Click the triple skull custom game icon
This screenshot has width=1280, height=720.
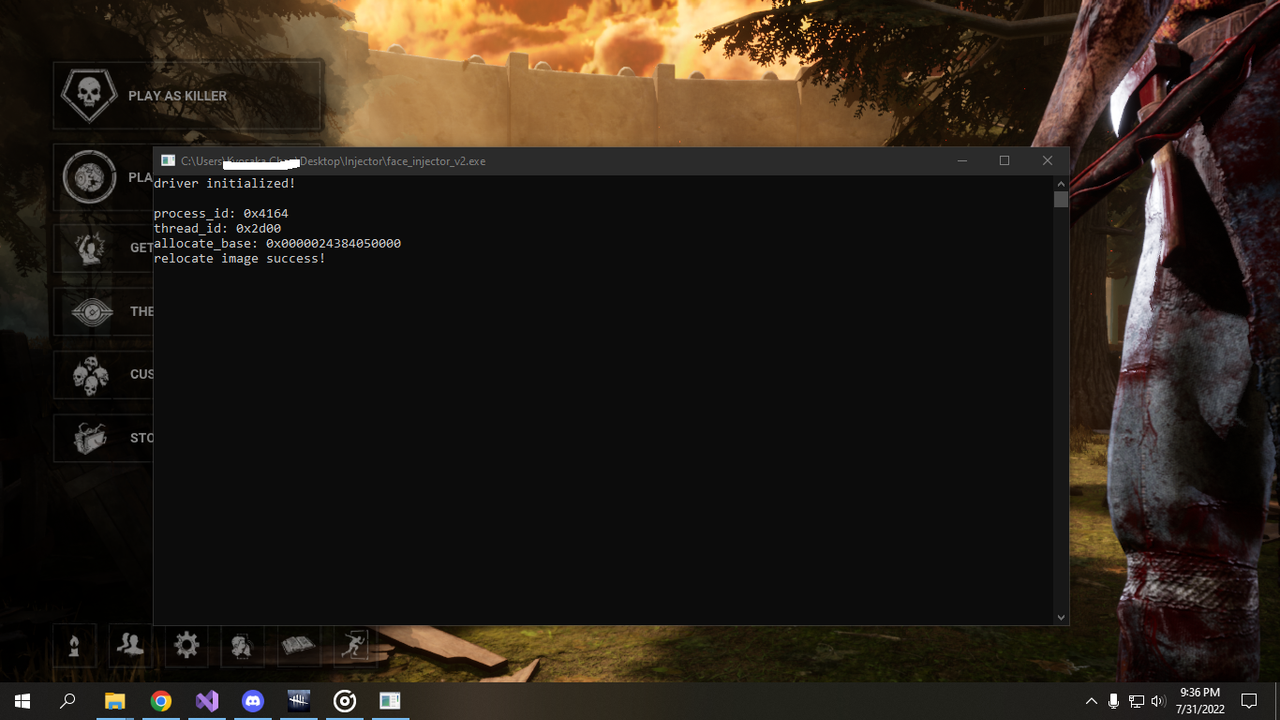pos(91,375)
